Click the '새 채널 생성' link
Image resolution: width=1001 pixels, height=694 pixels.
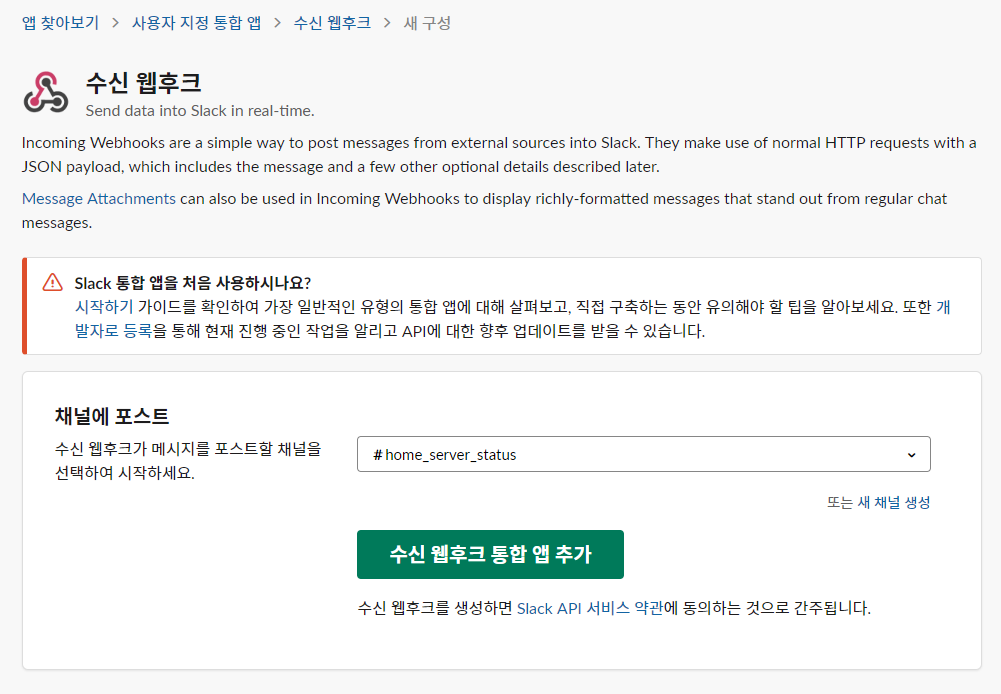pos(893,502)
